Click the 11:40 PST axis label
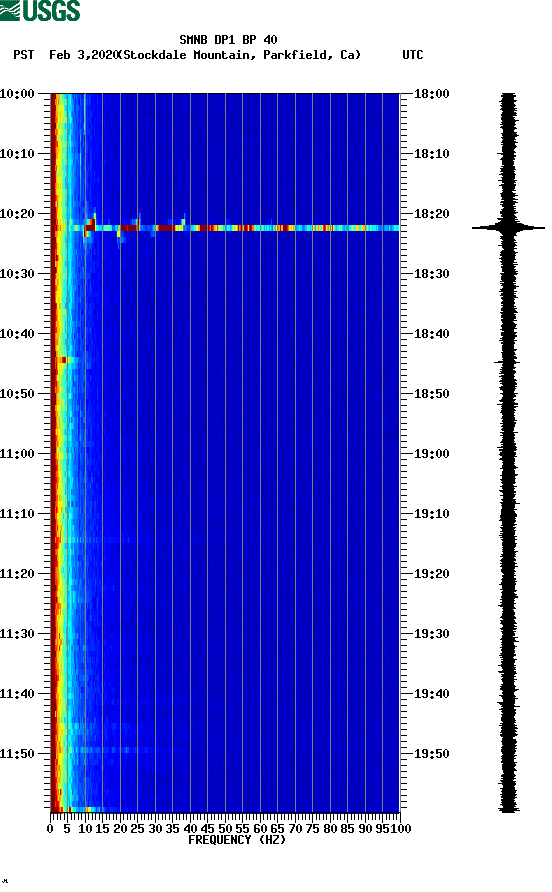 coord(17,694)
